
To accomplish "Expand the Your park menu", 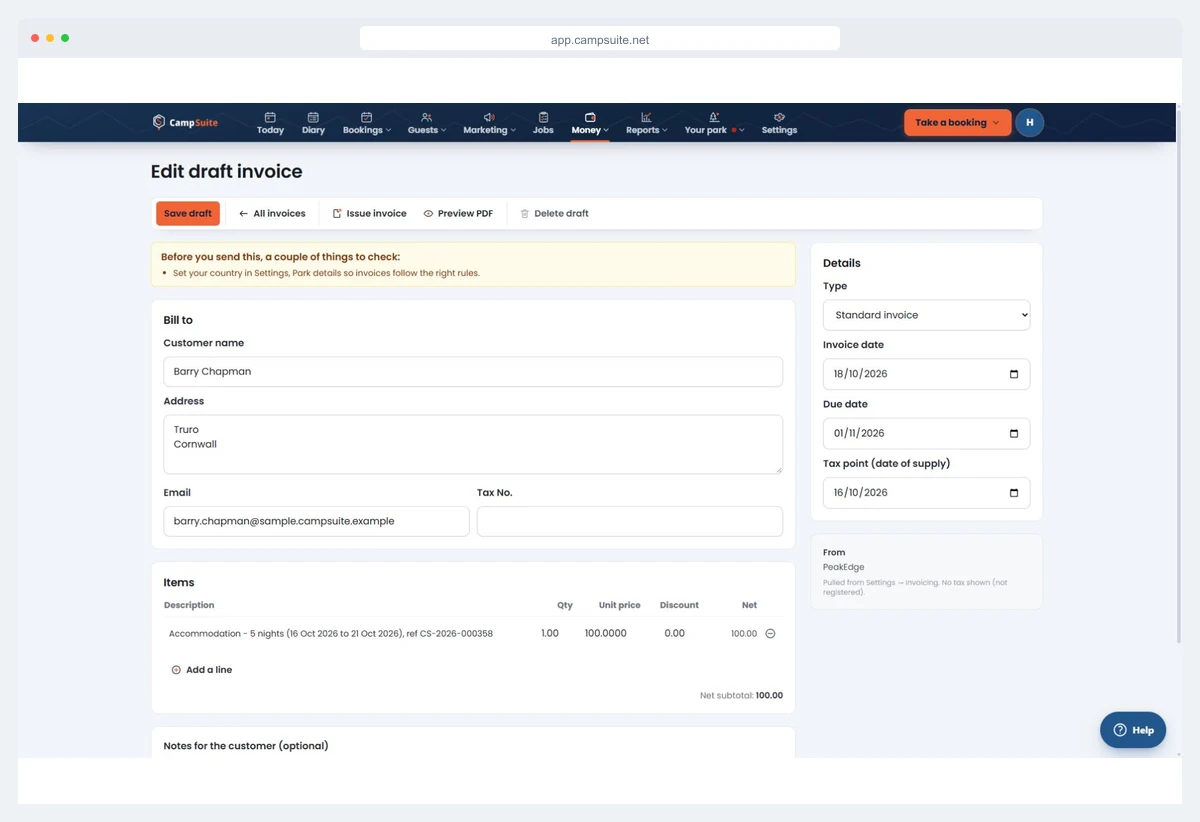I will 714,123.
